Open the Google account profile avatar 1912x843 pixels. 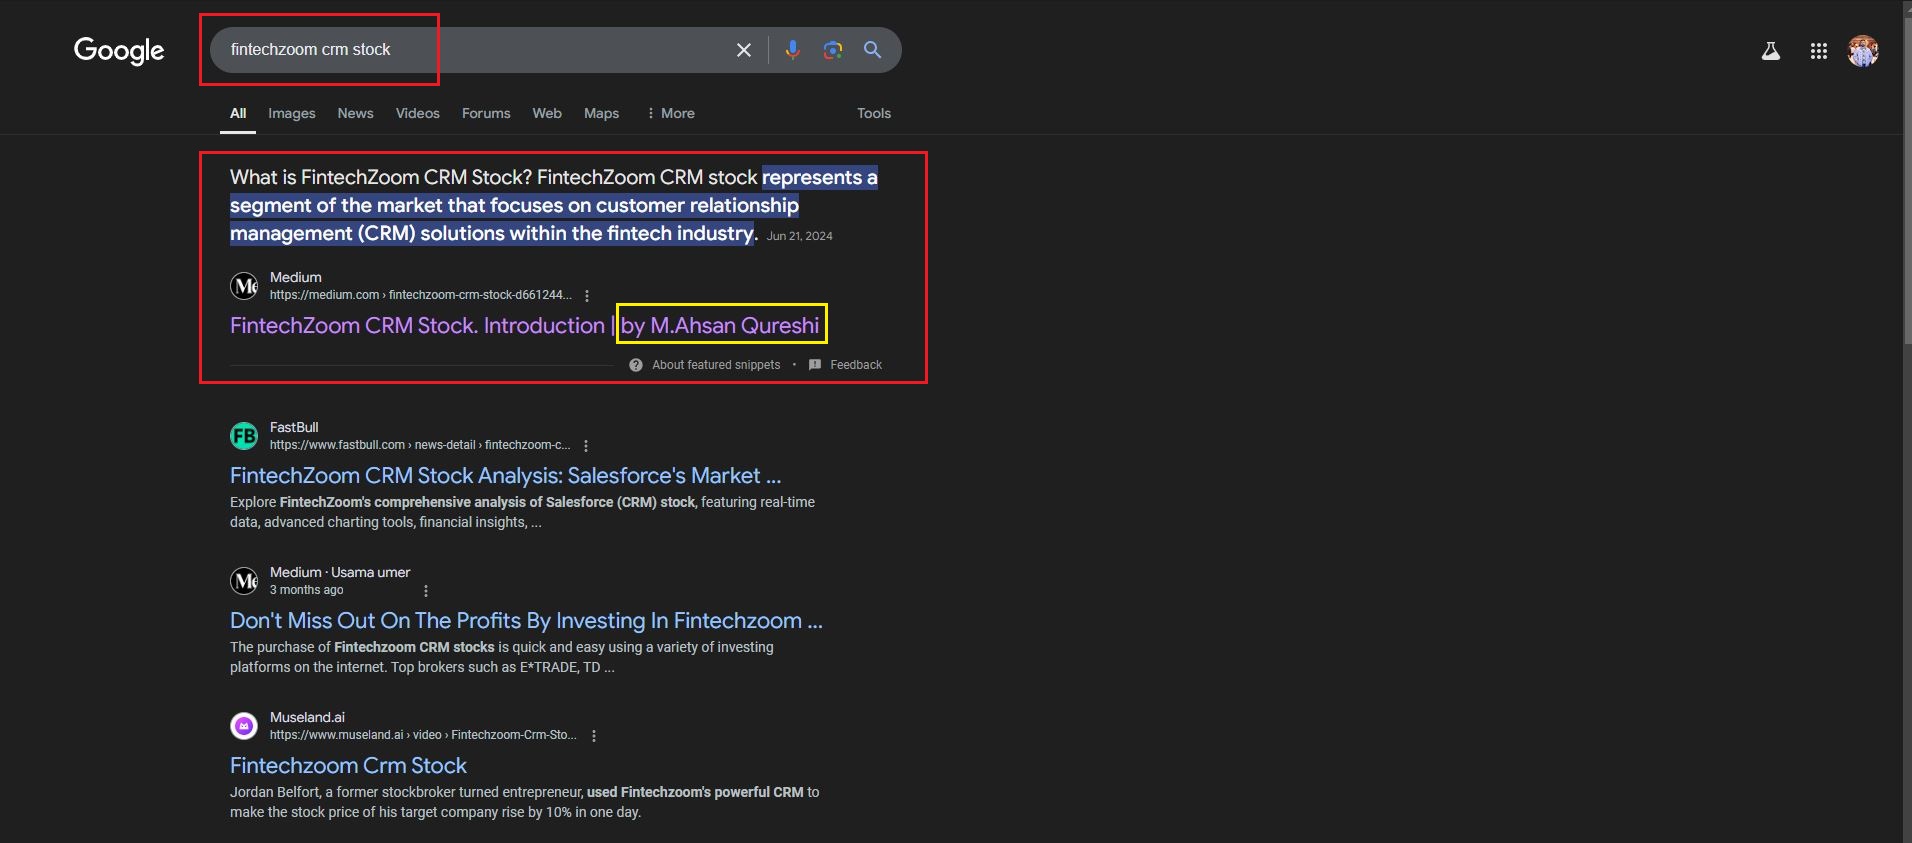point(1862,51)
